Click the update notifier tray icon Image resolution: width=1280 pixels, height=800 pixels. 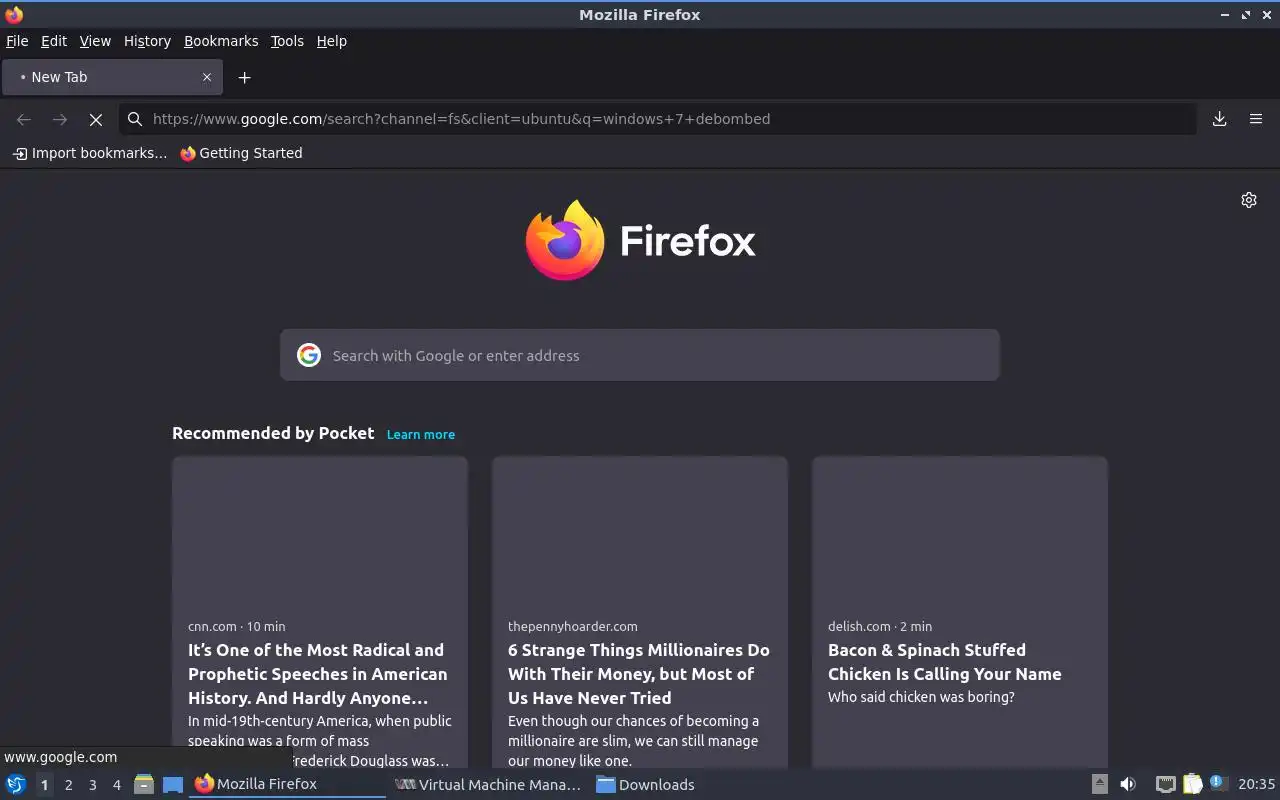point(1217,783)
